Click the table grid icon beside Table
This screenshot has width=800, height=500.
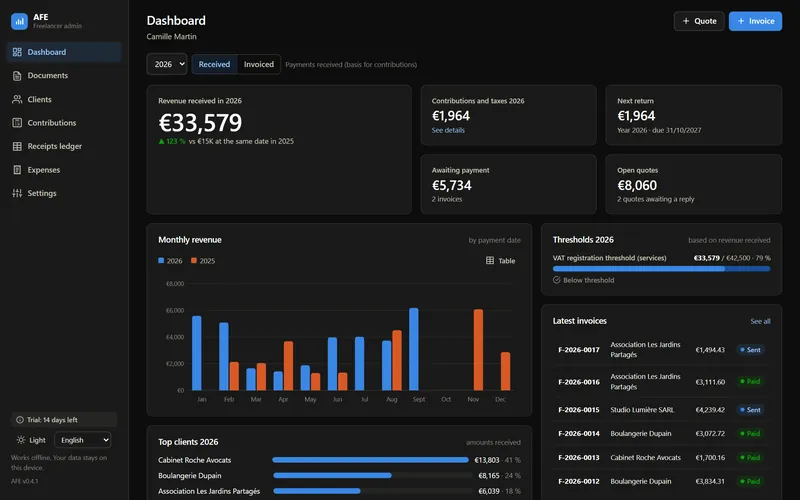pyautogui.click(x=490, y=261)
